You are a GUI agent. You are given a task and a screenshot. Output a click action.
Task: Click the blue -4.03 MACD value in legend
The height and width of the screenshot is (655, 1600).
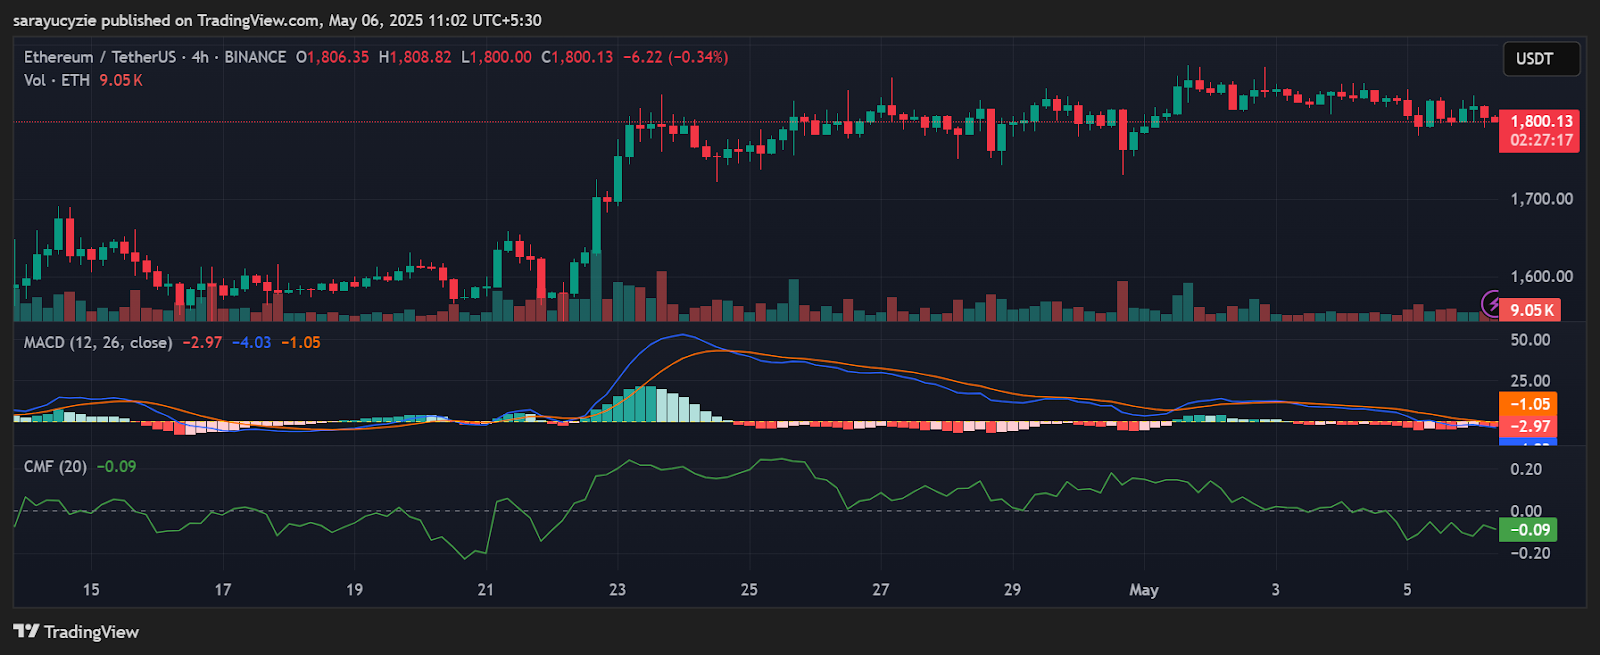(x=252, y=342)
